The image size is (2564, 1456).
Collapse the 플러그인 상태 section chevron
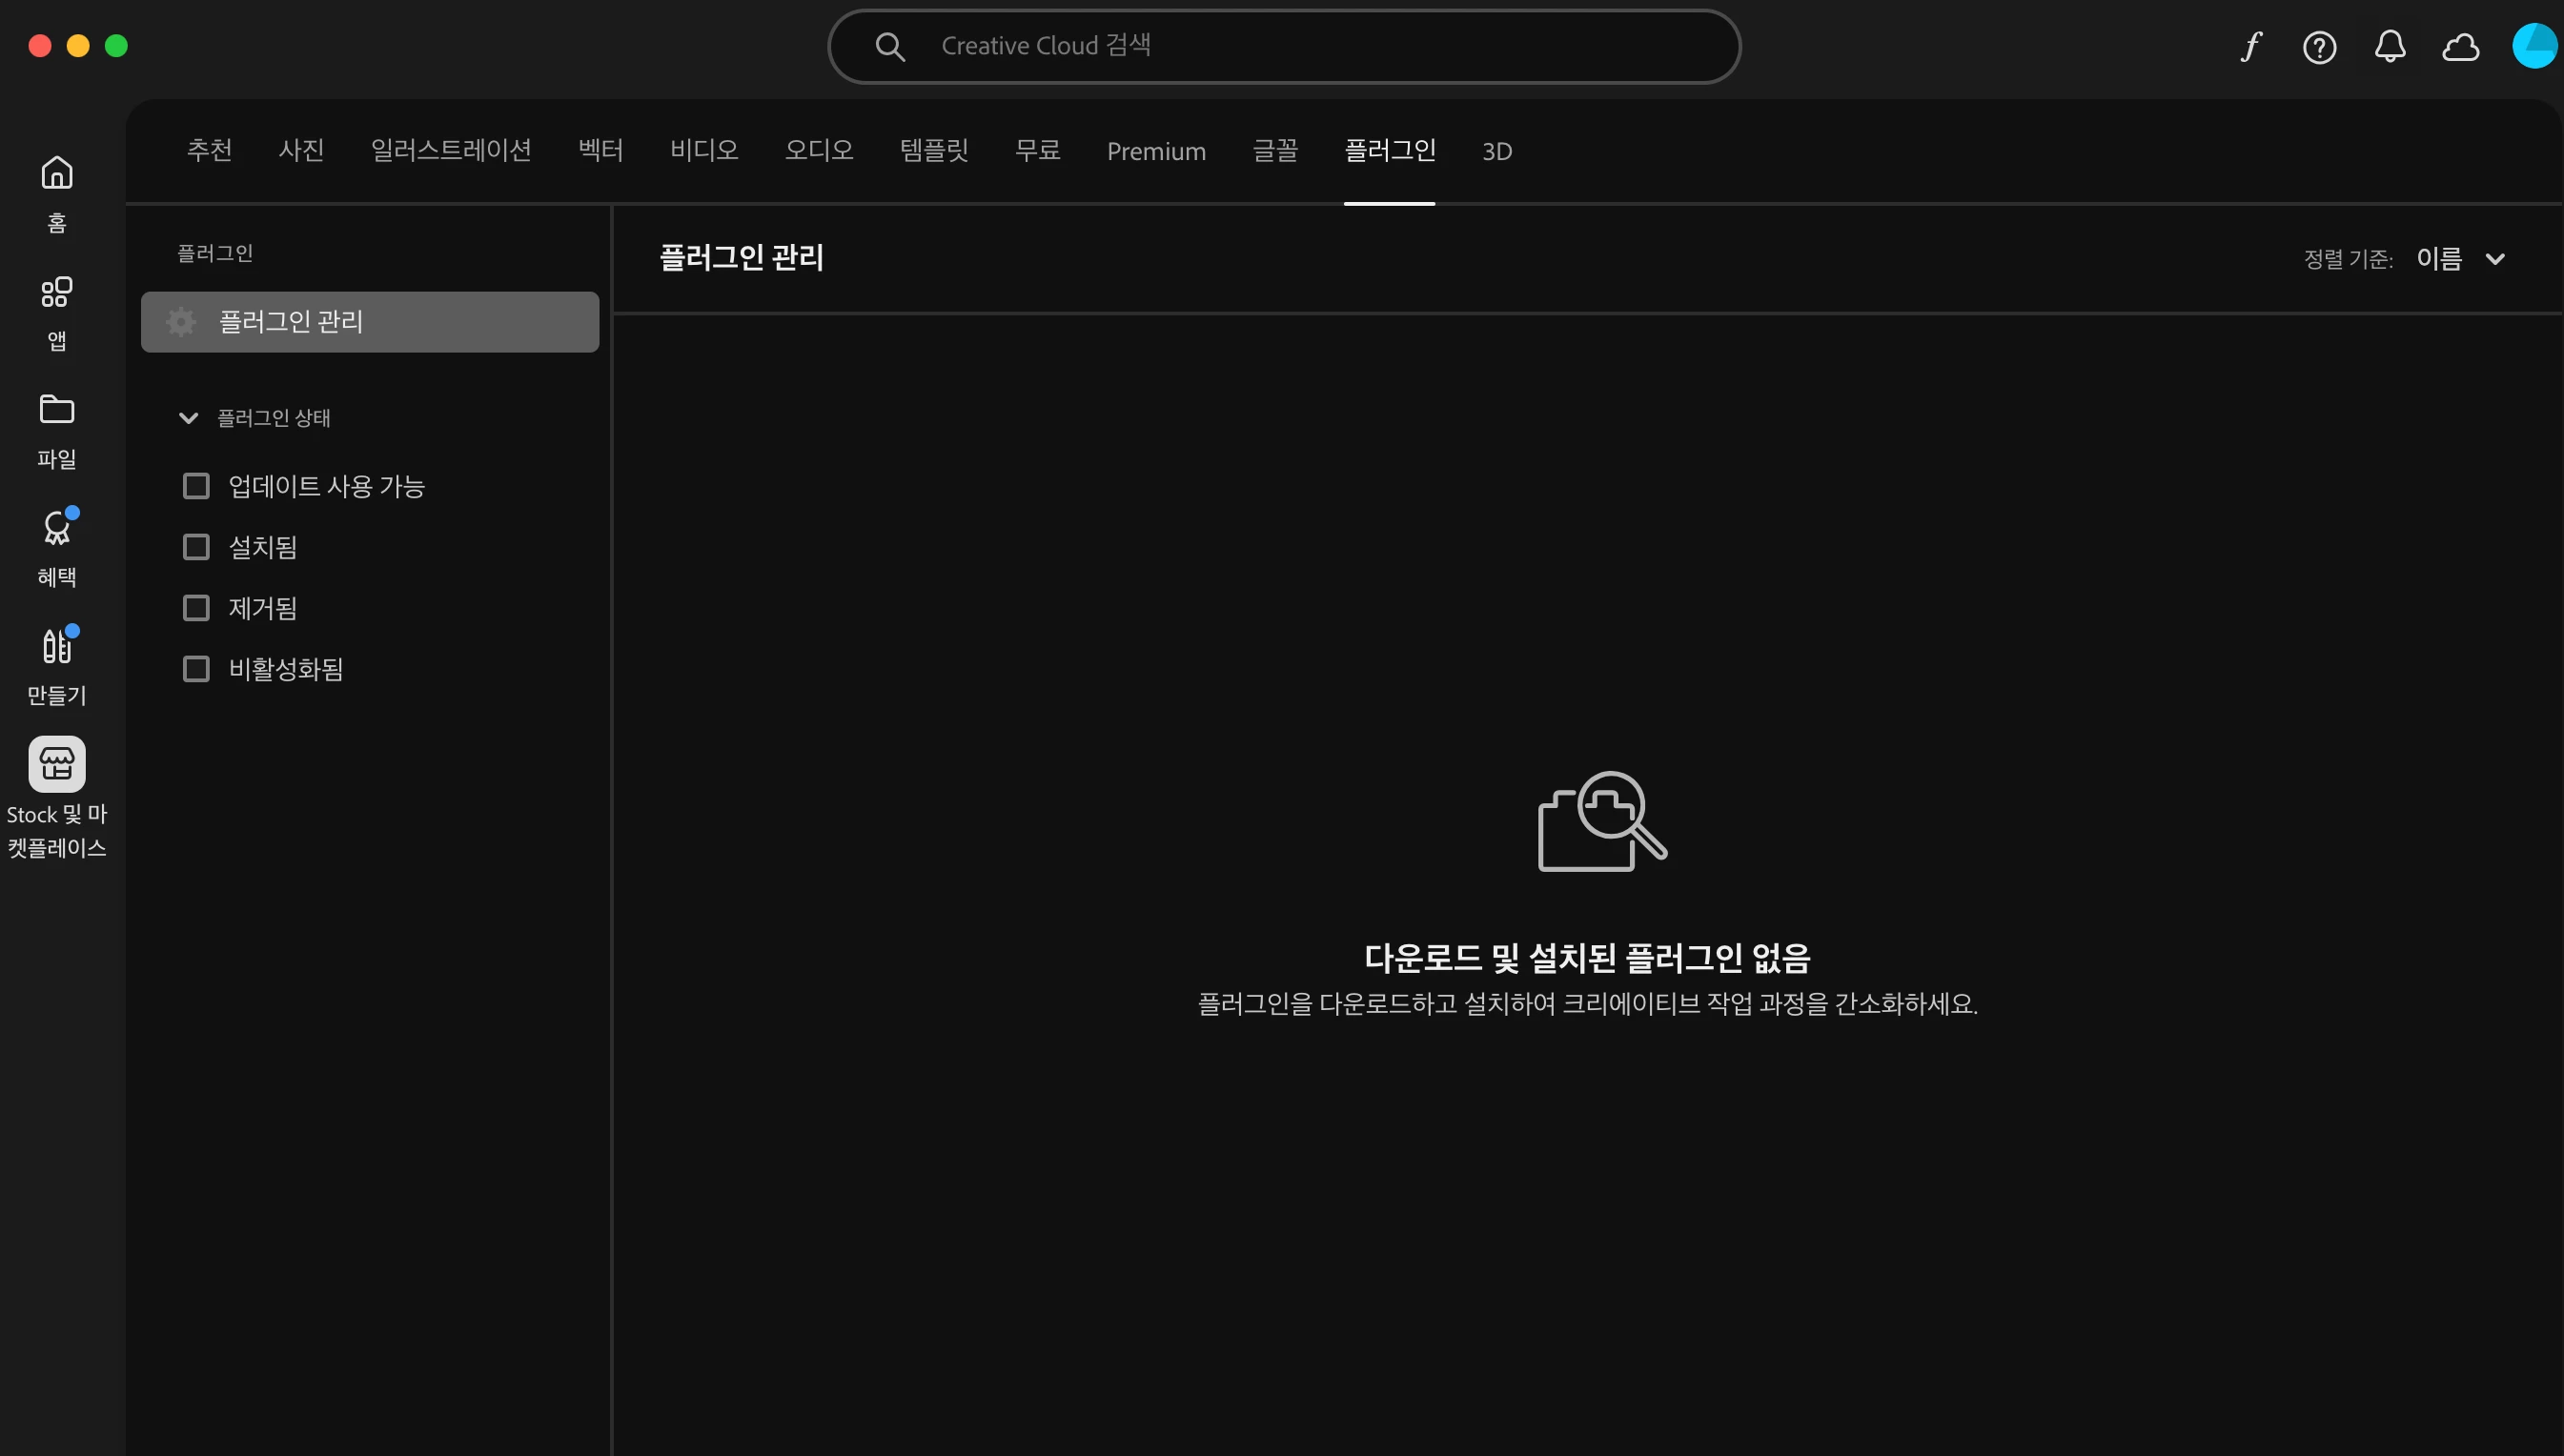[188, 418]
